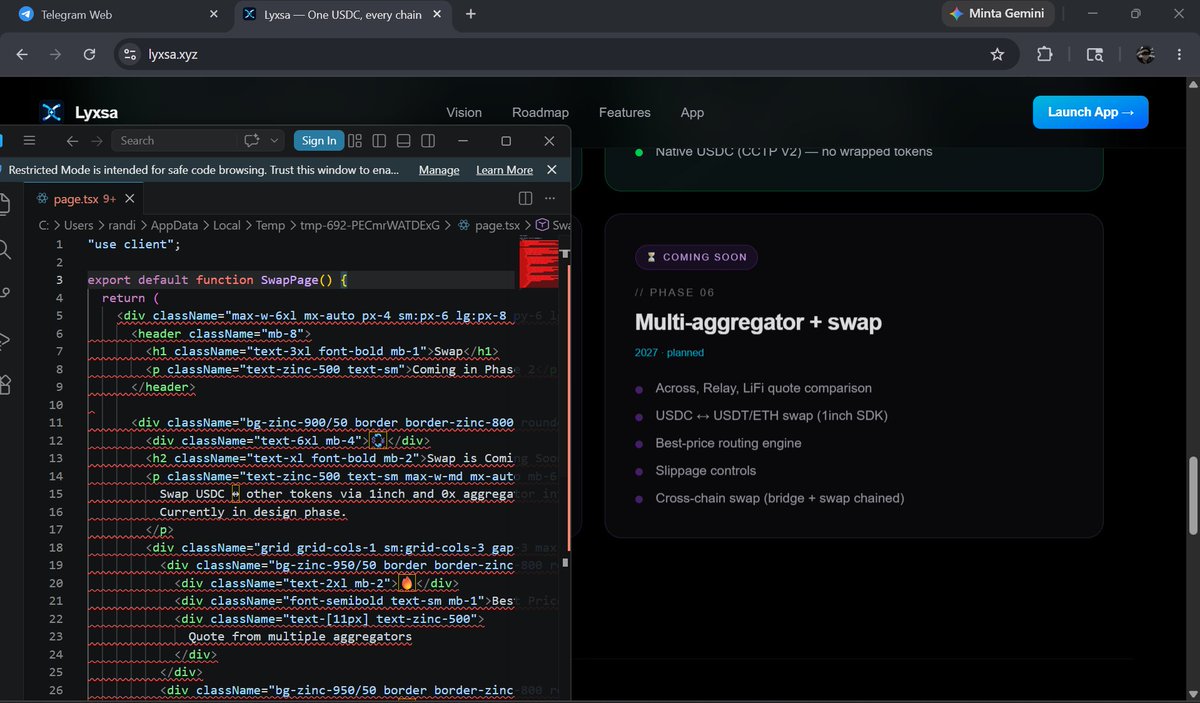Open the Vision nav item on Lyxsa

(x=464, y=112)
